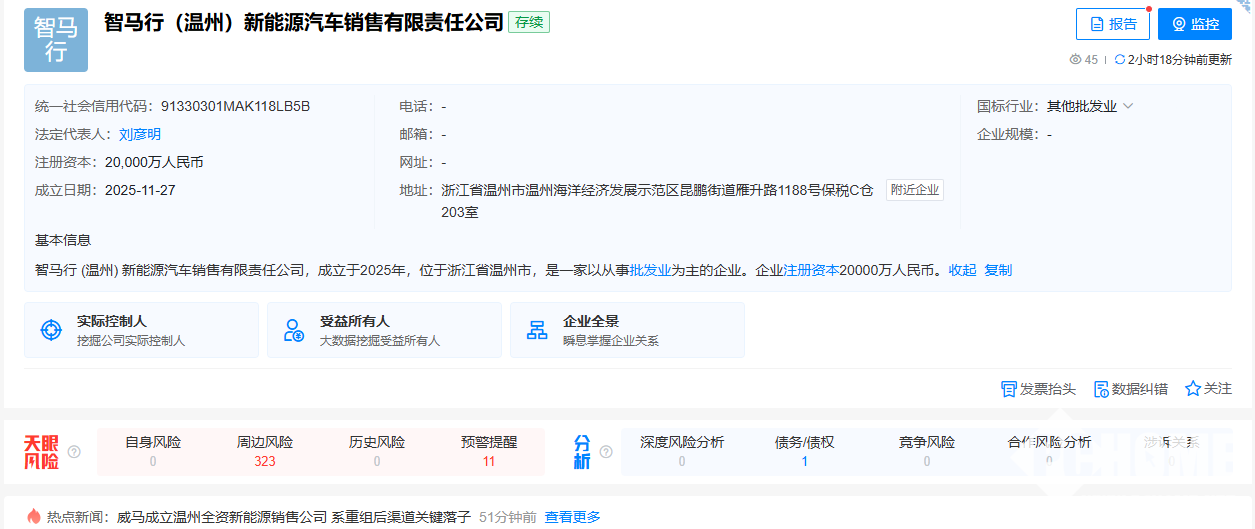This screenshot has height=529, width=1255.
Task: Click the 附近企业 nearby companies tag
Action: click(914, 190)
